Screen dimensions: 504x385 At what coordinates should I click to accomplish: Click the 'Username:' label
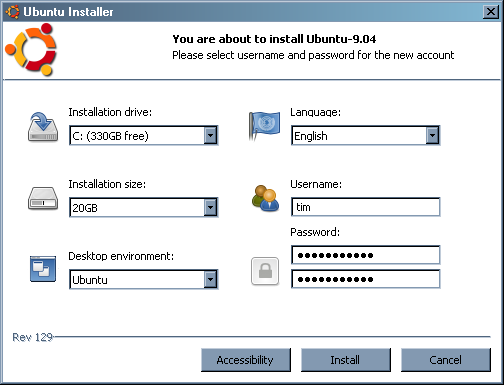pos(316,184)
